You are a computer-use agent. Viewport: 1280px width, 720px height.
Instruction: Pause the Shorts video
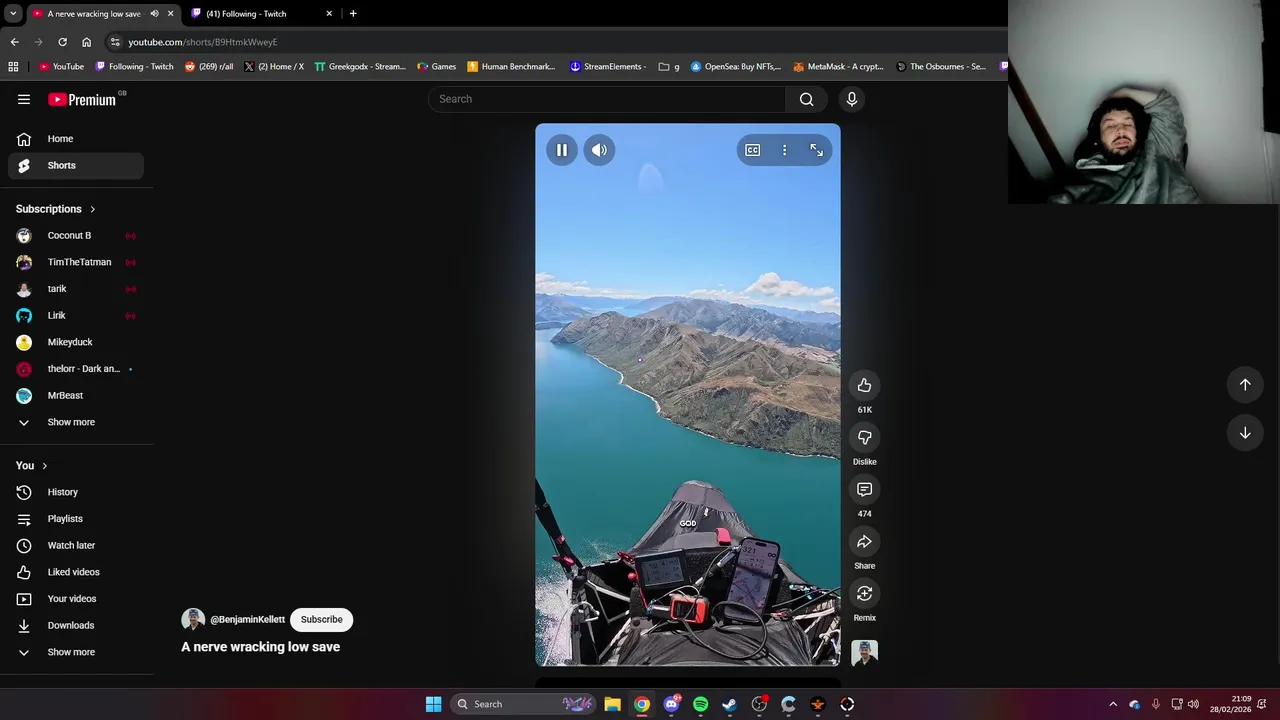pos(562,150)
